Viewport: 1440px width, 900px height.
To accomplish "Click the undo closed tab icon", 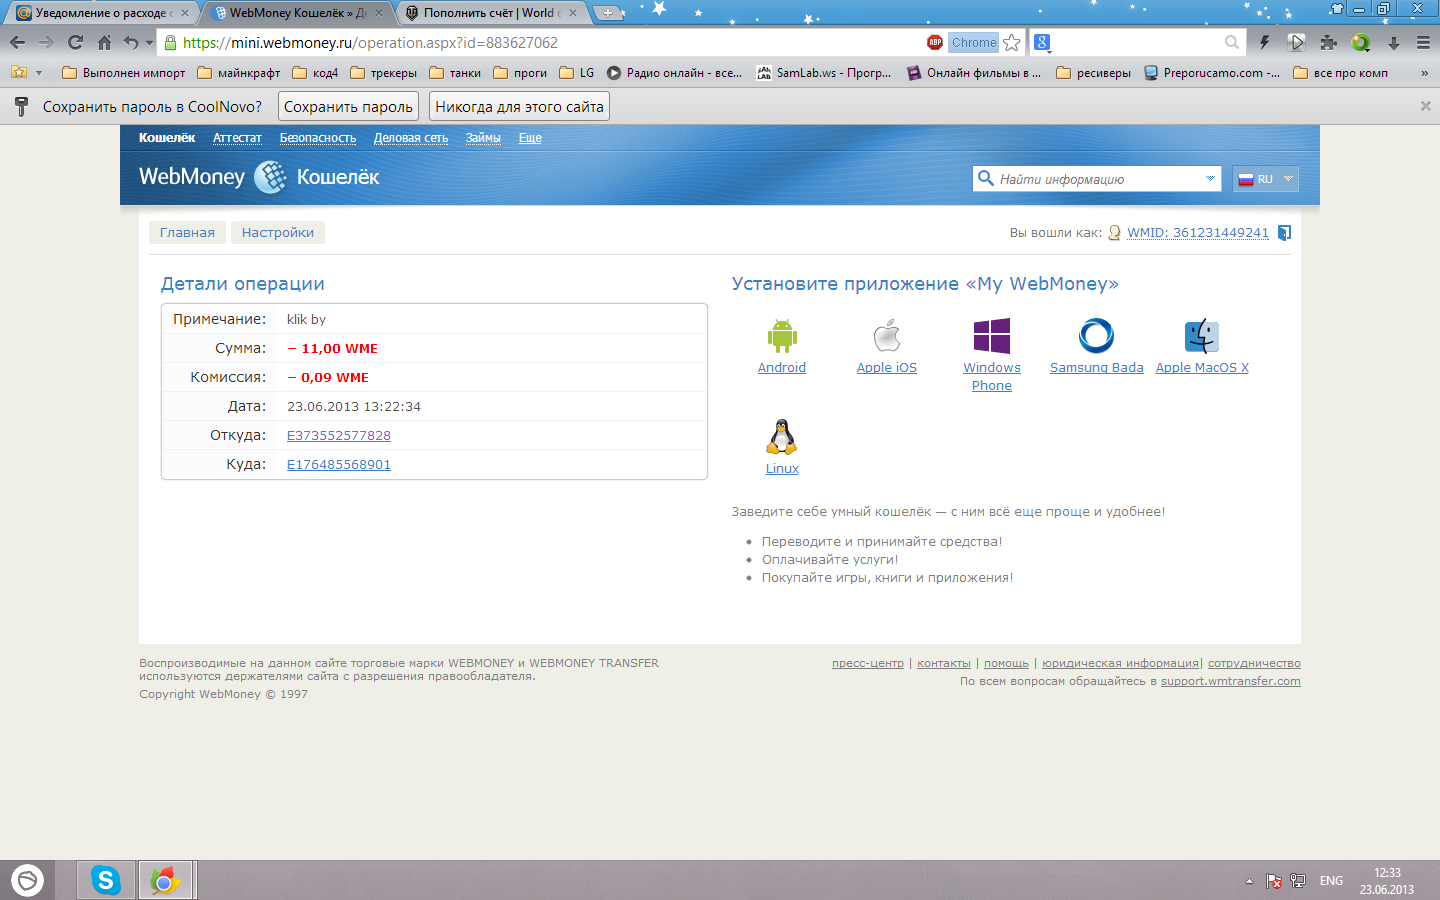I will 131,42.
